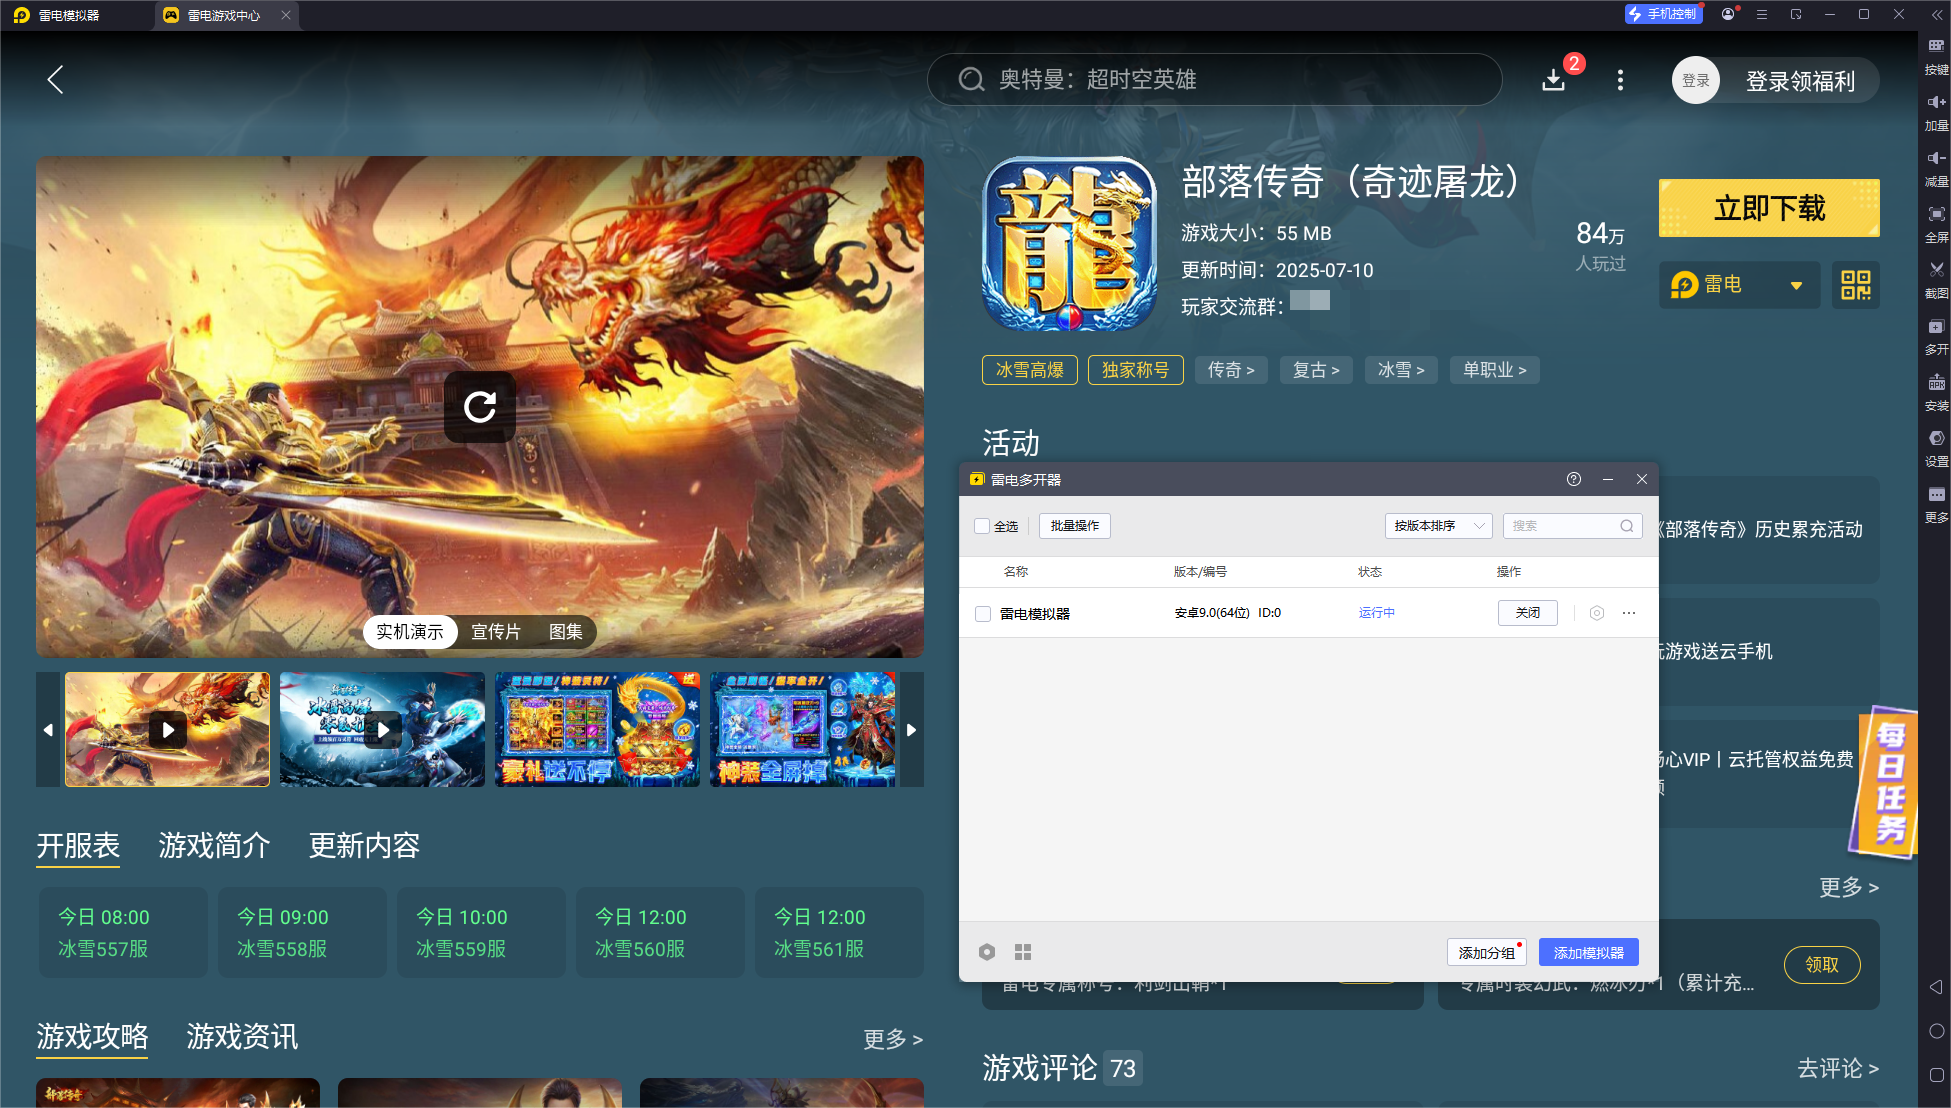This screenshot has height=1108, width=1951.
Task: Select the 游戏资讯 tab
Action: click(242, 1037)
